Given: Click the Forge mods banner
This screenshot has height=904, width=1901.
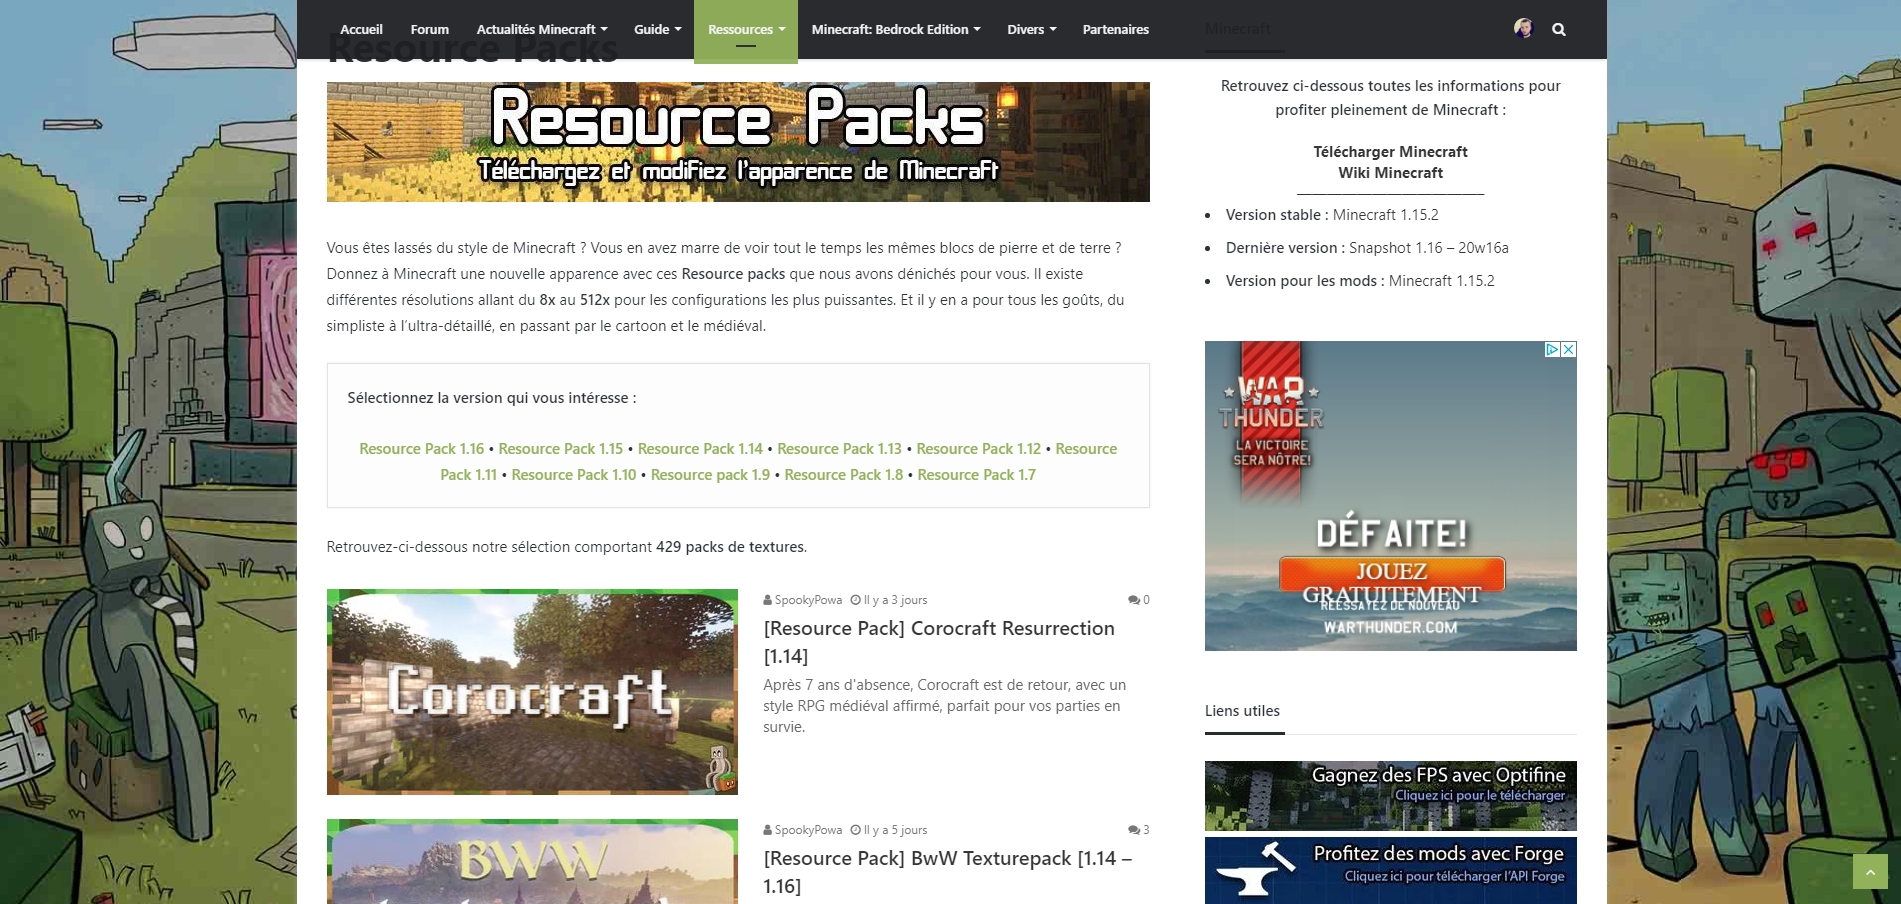Looking at the screenshot, I should click(1390, 871).
